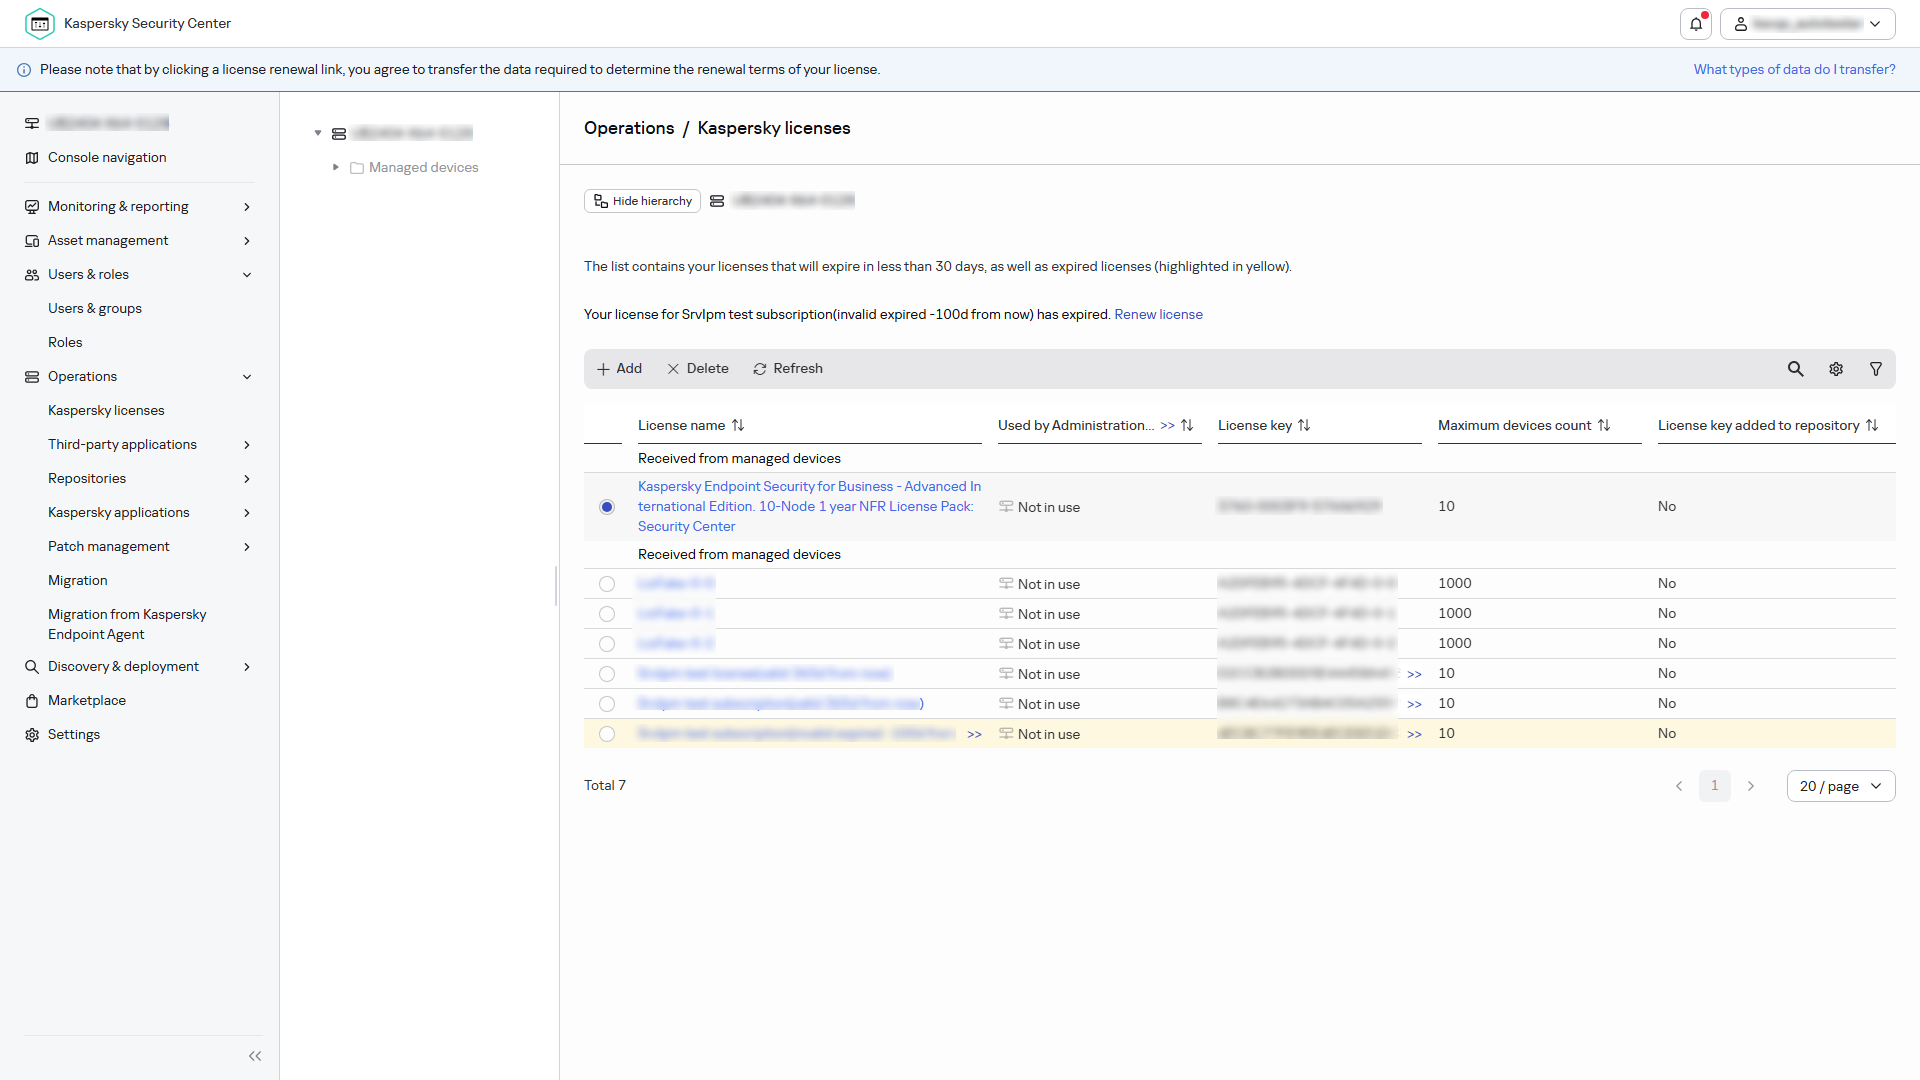Expand the license key in the yellow row
1920x1080 pixels.
click(x=1414, y=735)
